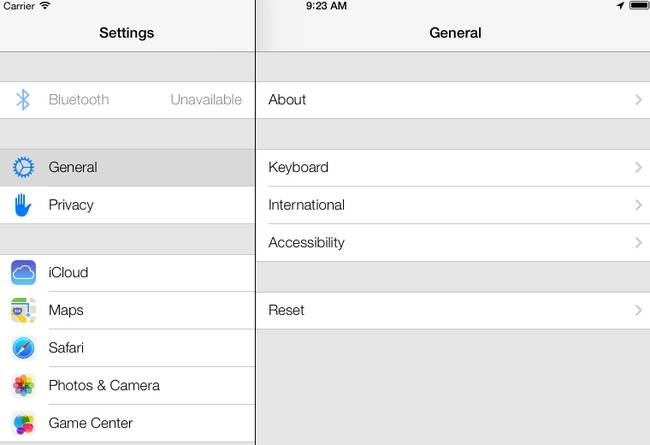Open Keyboard via the right chevron
The image size is (650, 445).
click(638, 167)
